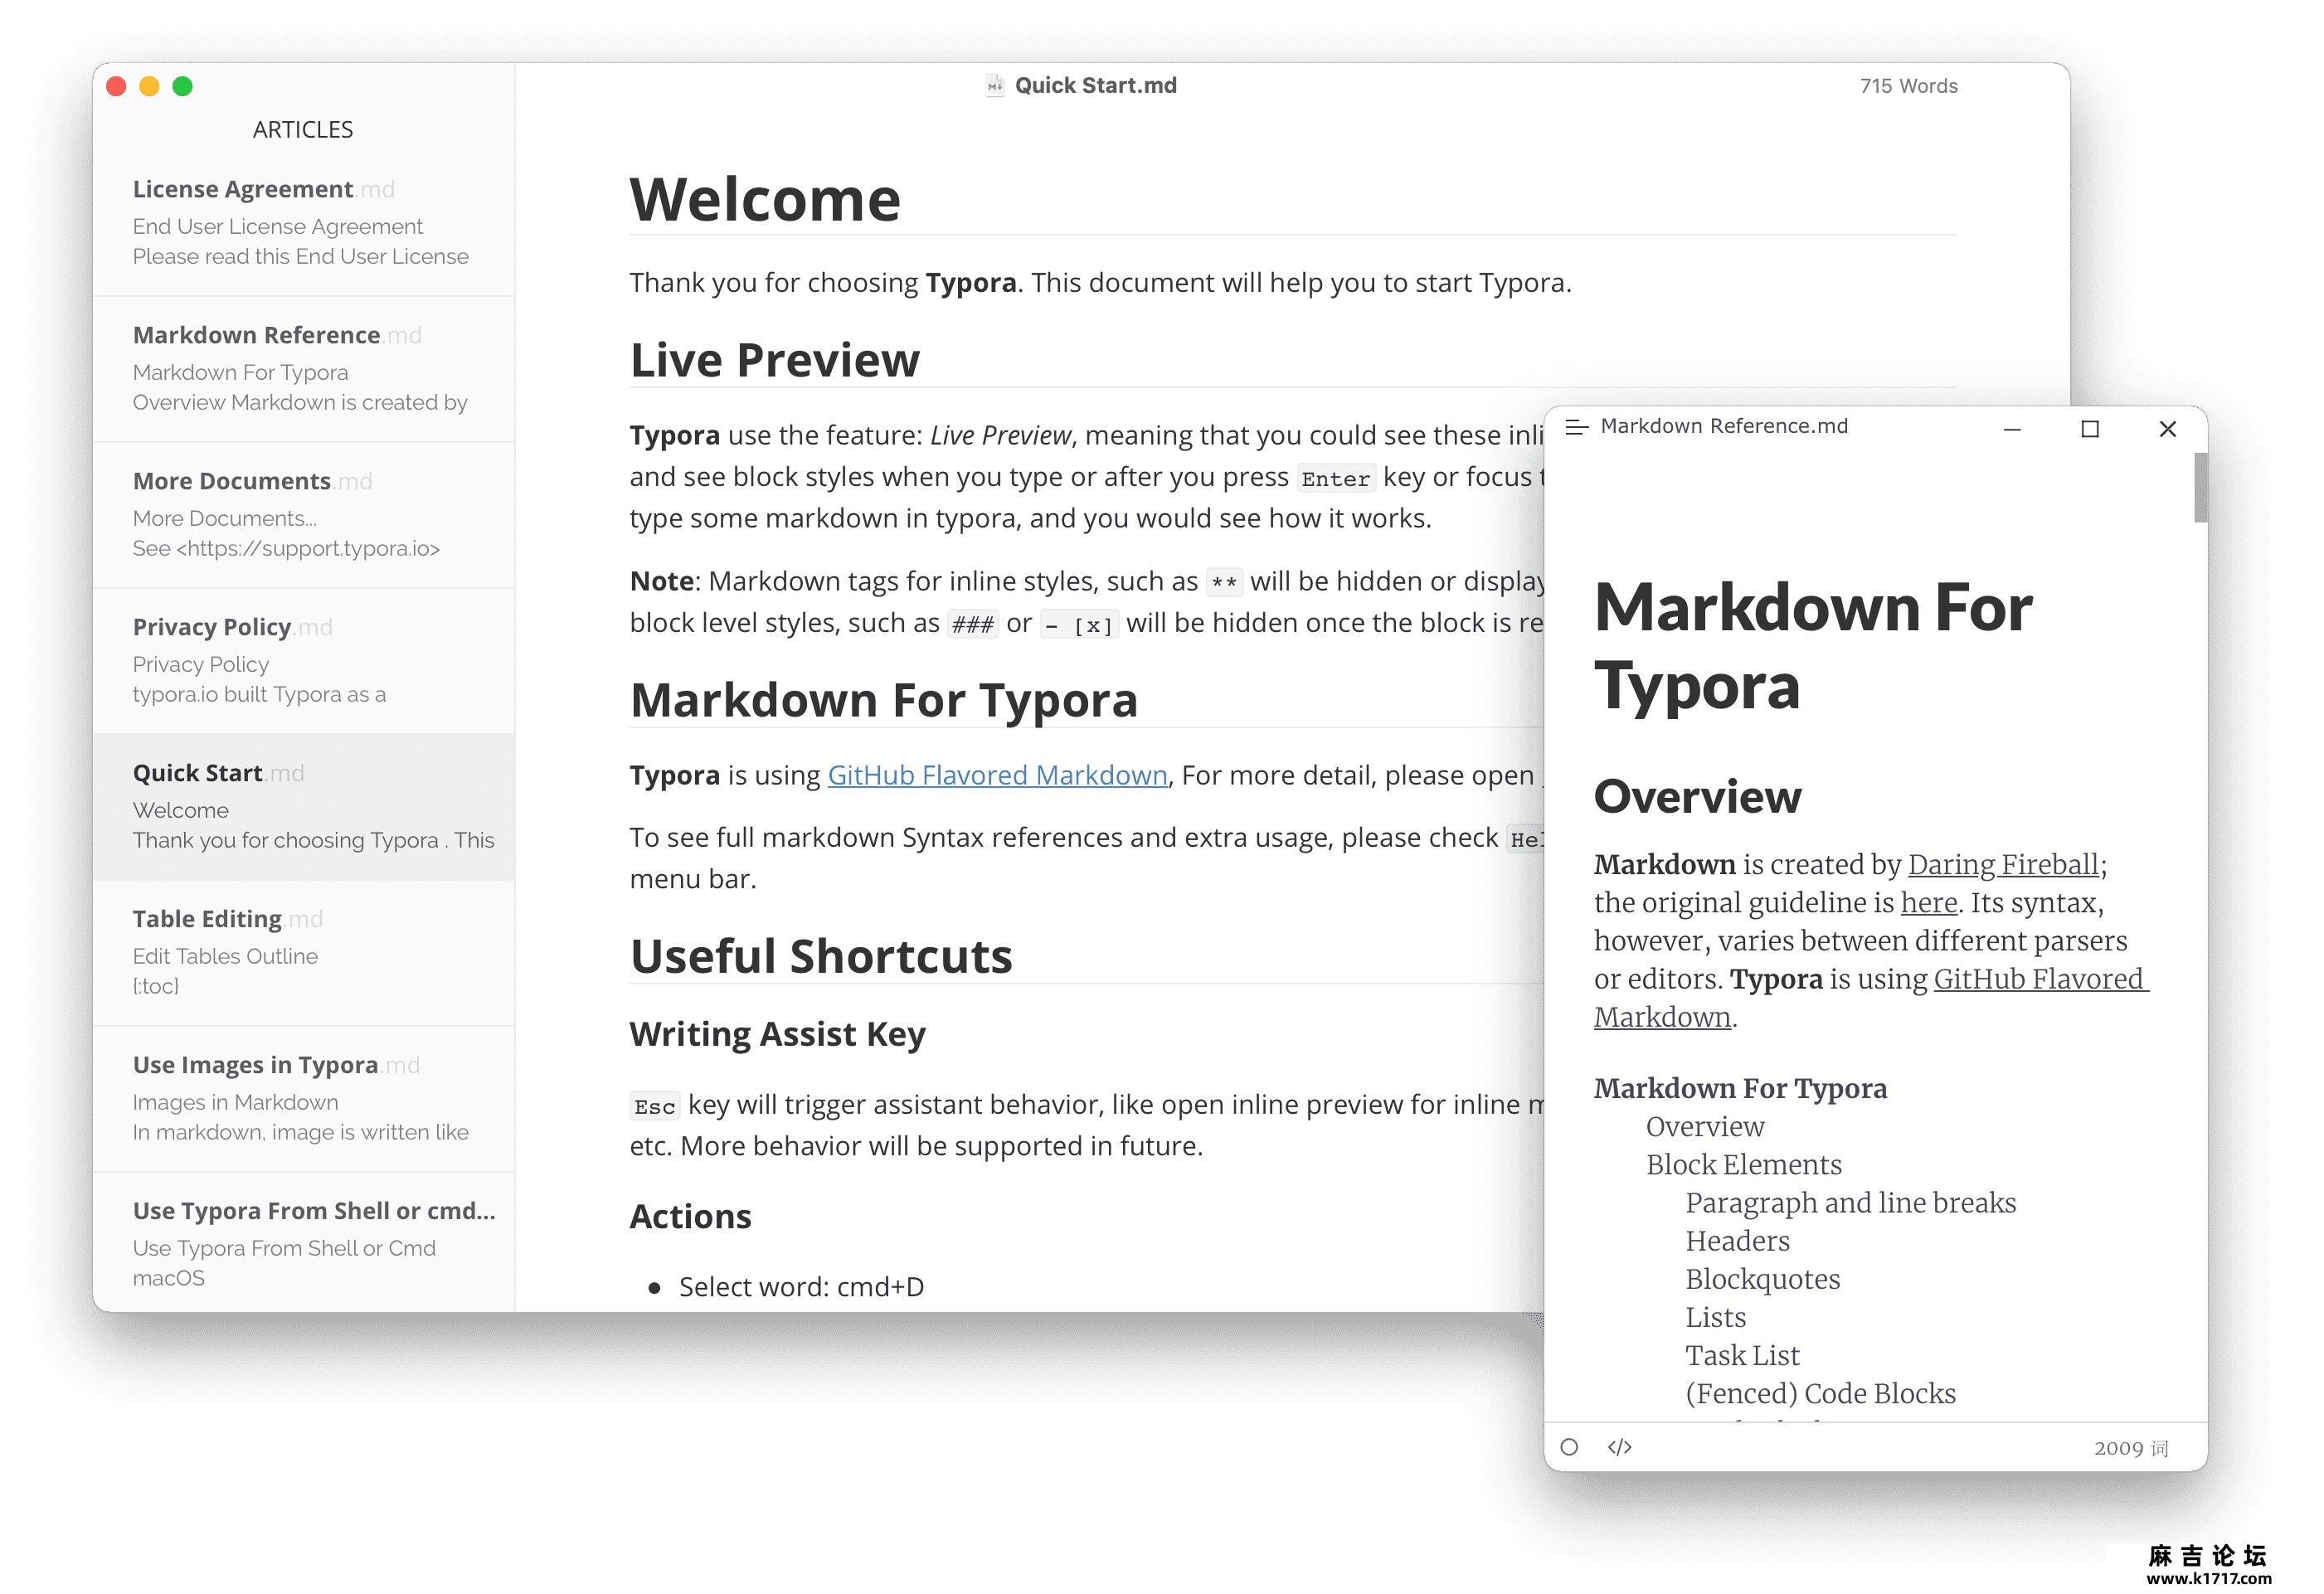The image size is (2324, 1594).
Task: Open Table Editing.md in articles list
Action: pyautogui.click(x=304, y=953)
